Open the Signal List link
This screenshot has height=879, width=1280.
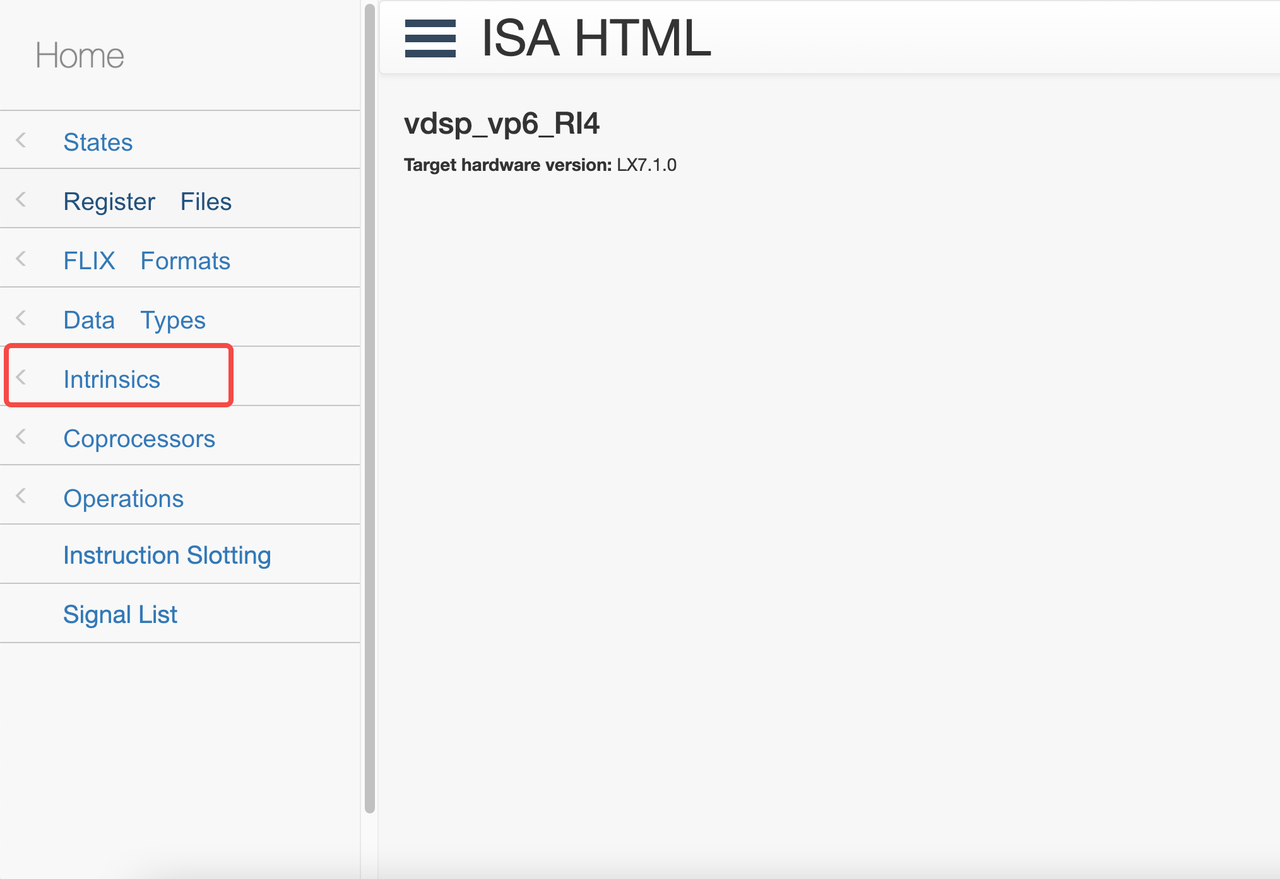[120, 615]
